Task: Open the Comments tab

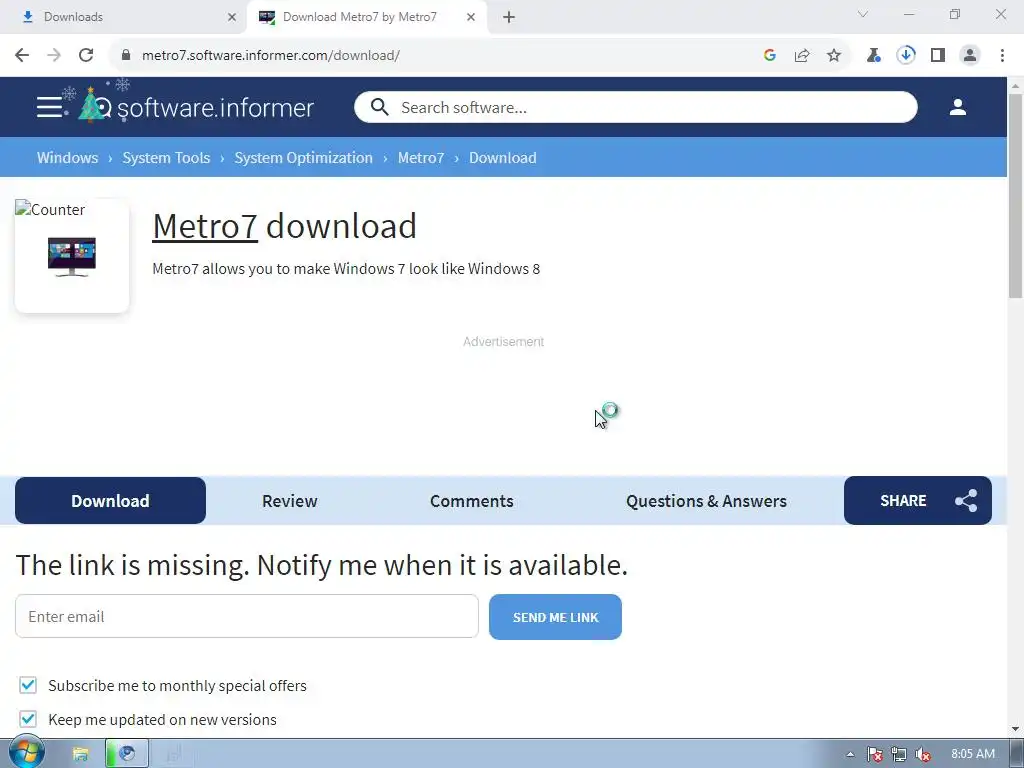Action: [472, 501]
